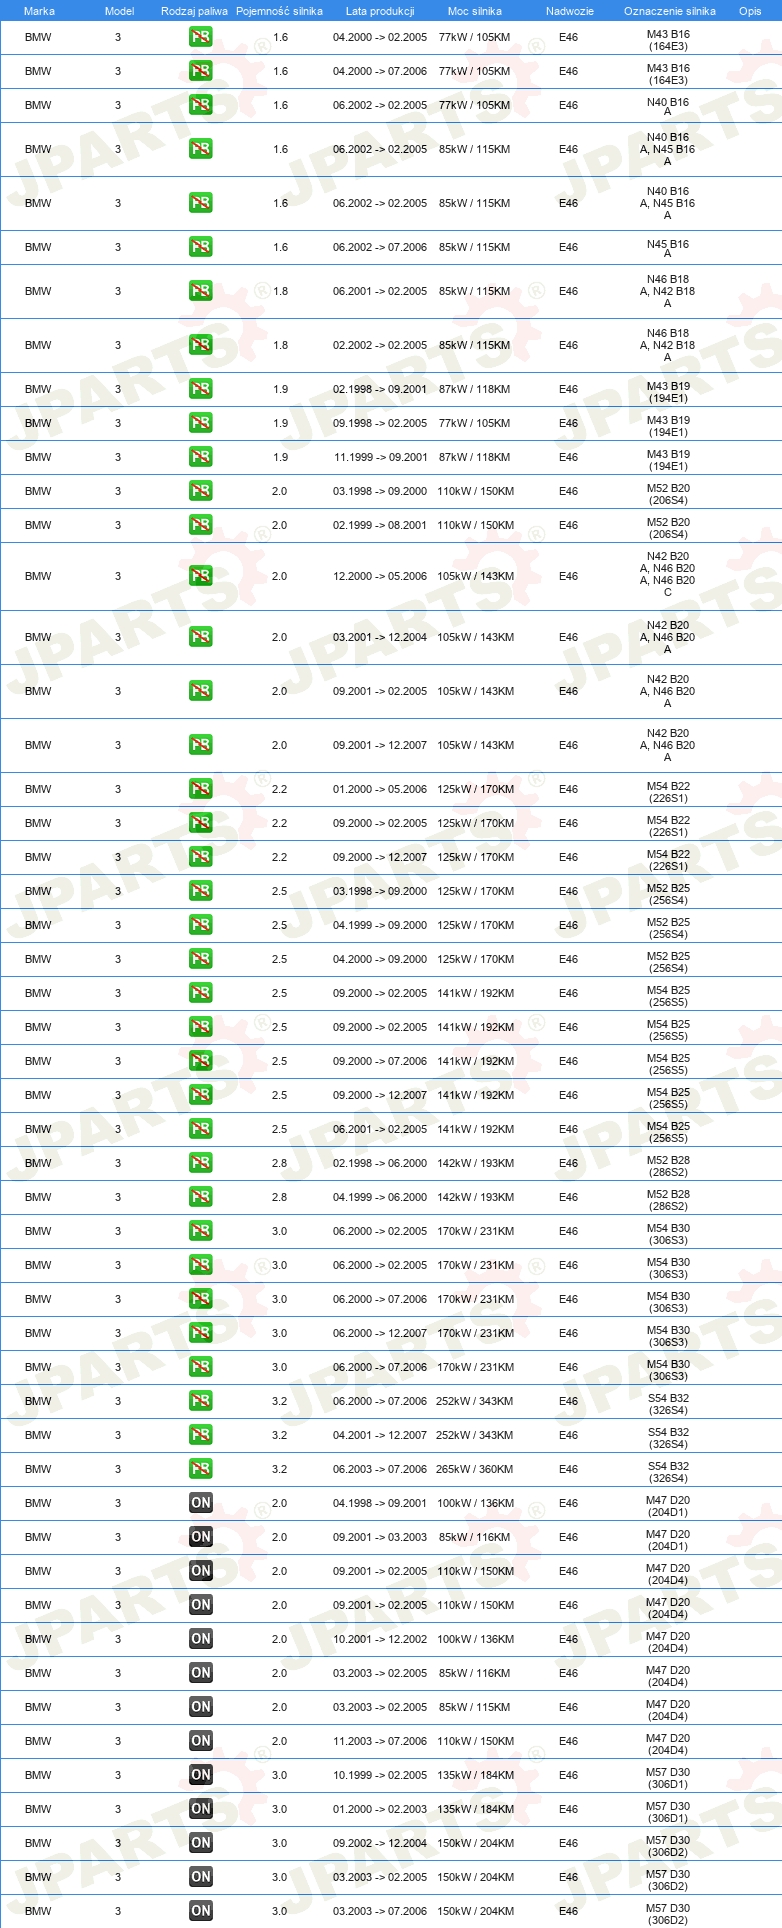Screen dimensions: 782x1928
Task: Click the Model column header
Action: click(x=119, y=11)
